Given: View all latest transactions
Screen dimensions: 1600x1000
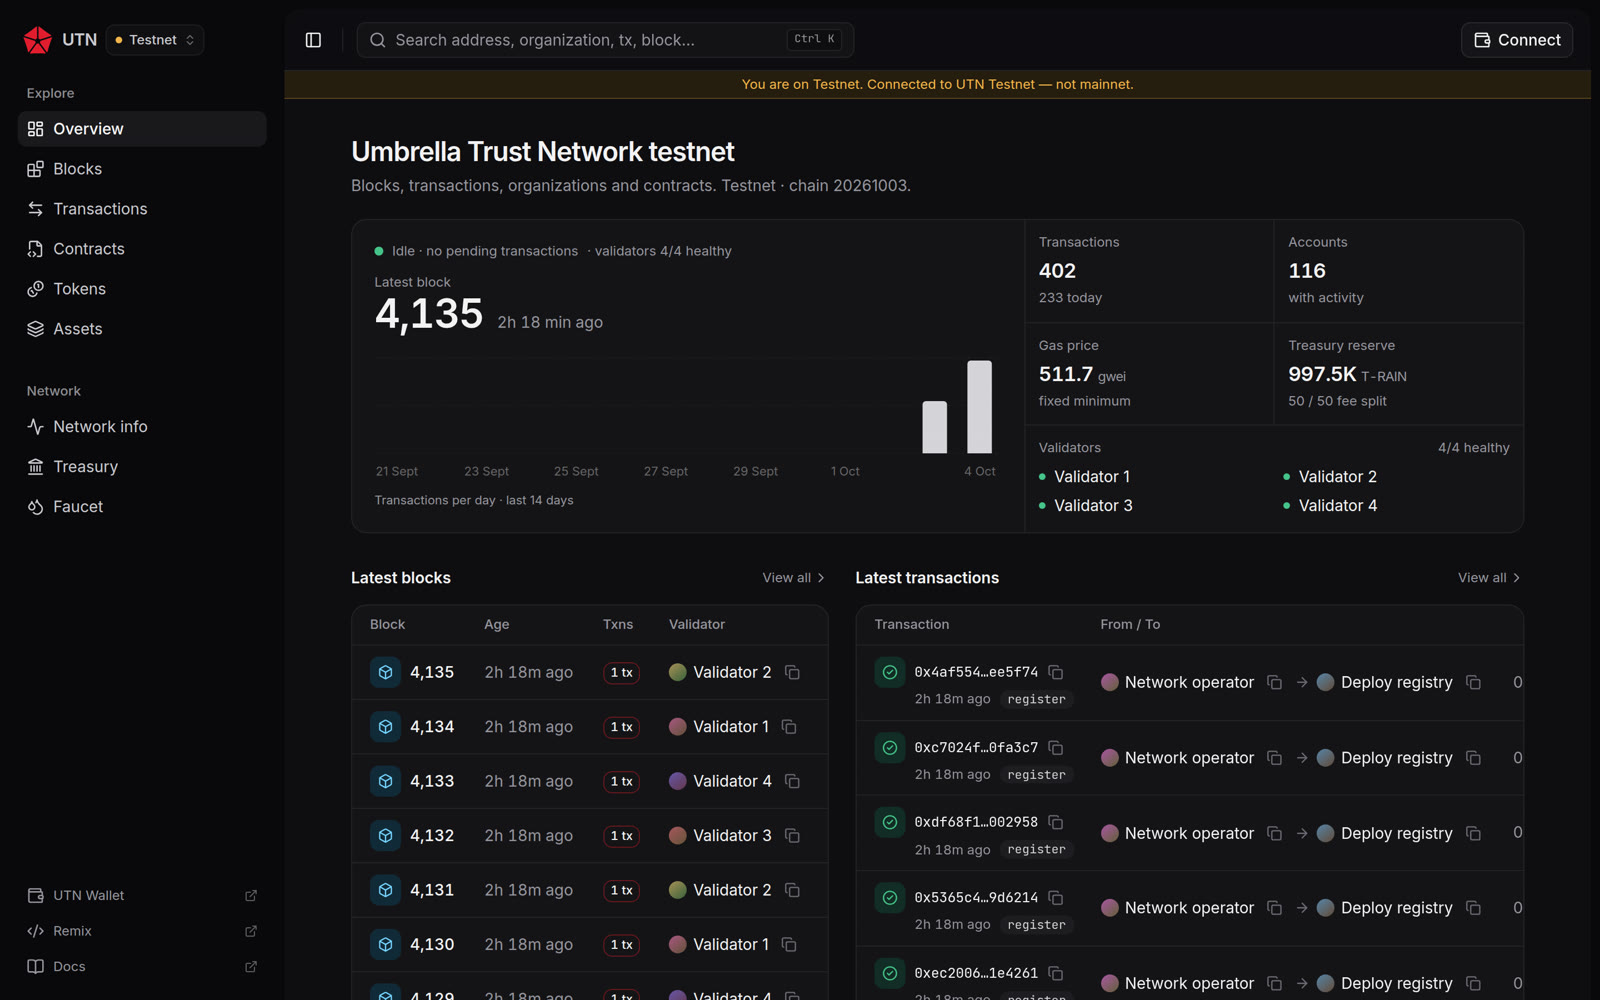Looking at the screenshot, I should point(1490,578).
